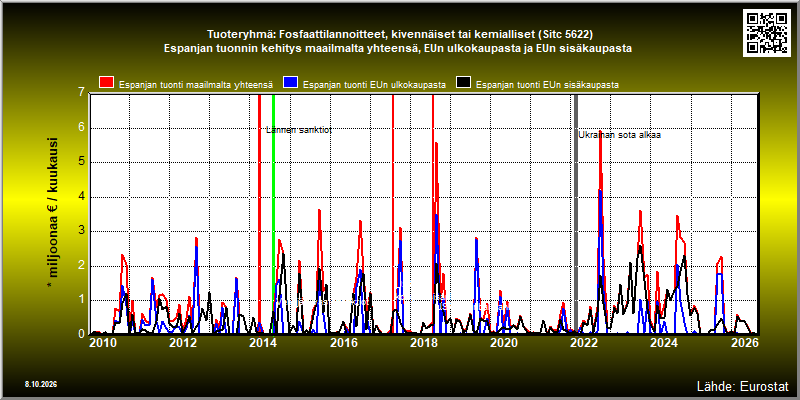This screenshot has height=400, width=800.
Task: Click the 'Lähde: Eurostat' source text
Action: tap(743, 385)
